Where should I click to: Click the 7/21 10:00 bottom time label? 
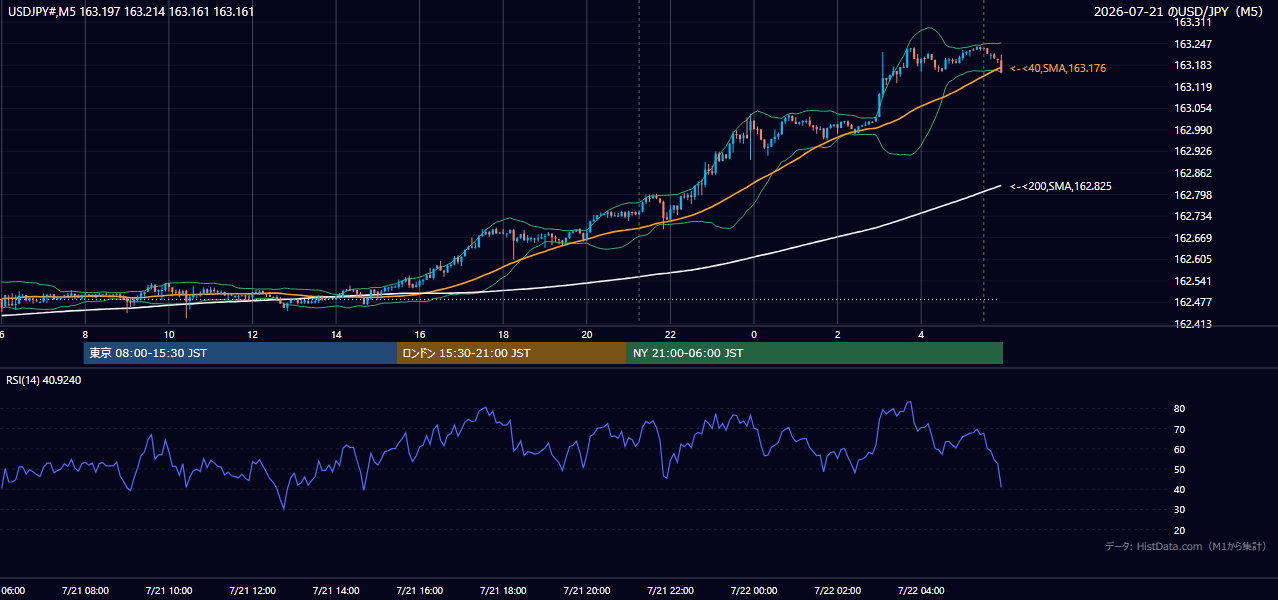[x=169, y=591]
